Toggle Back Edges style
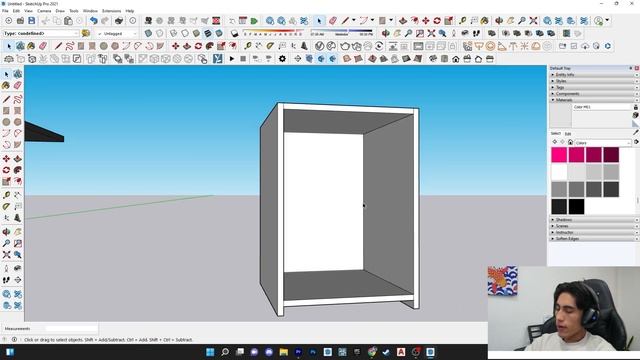 tap(160, 33)
